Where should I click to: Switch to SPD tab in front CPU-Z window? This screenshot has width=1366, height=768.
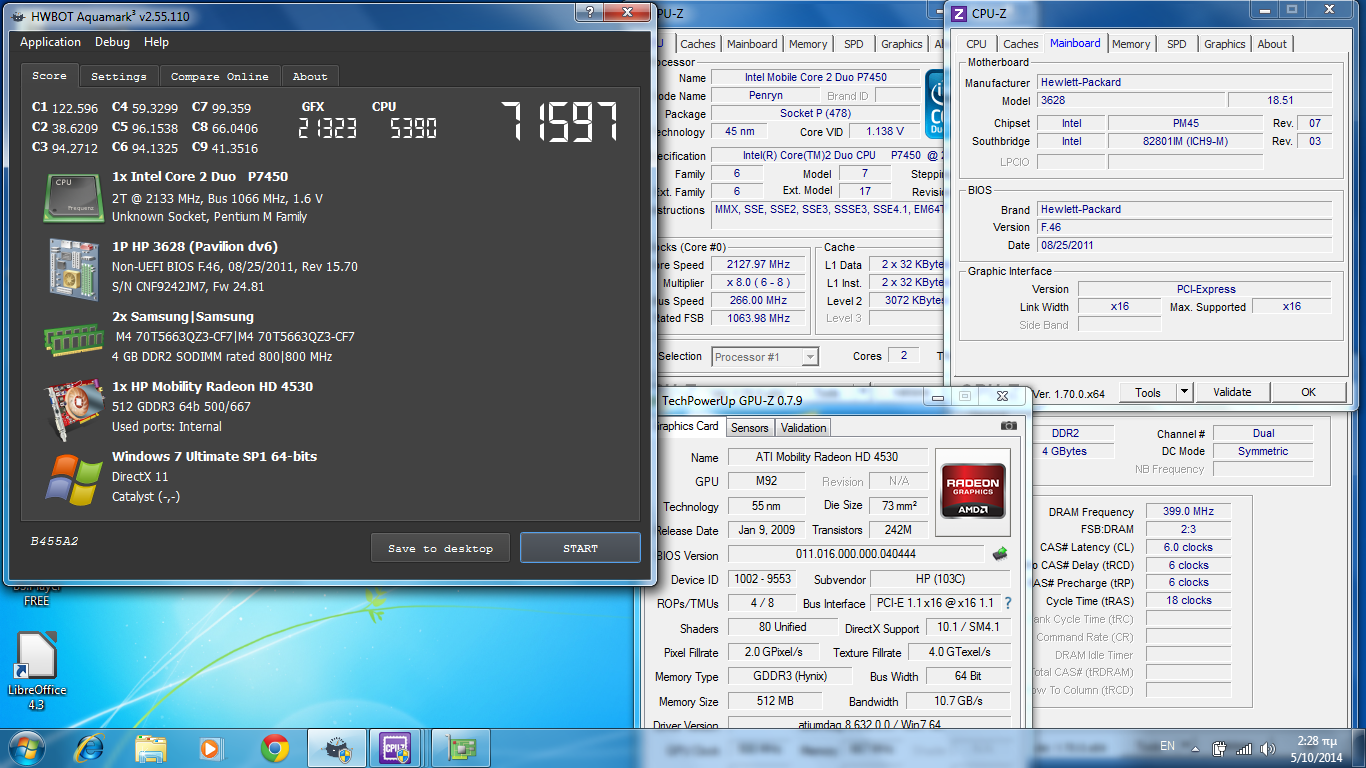coord(1177,44)
